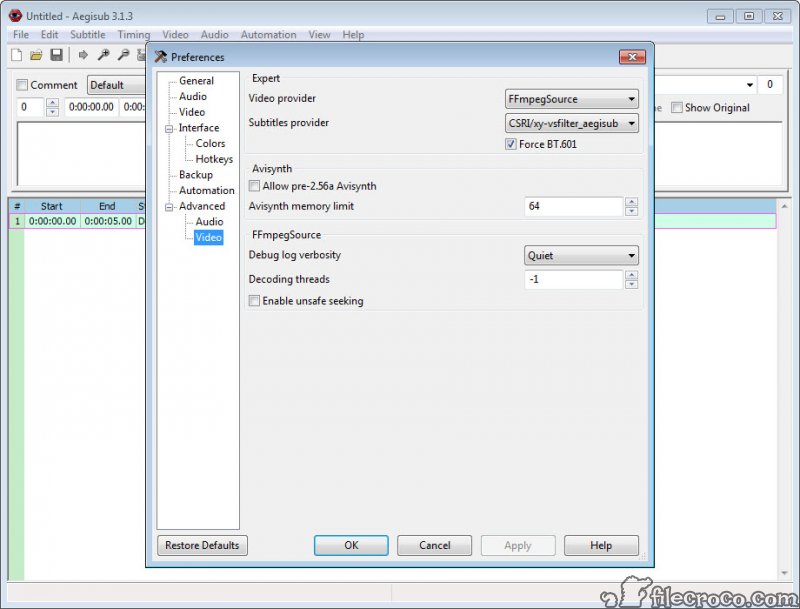Click the Cancel button

[435, 545]
